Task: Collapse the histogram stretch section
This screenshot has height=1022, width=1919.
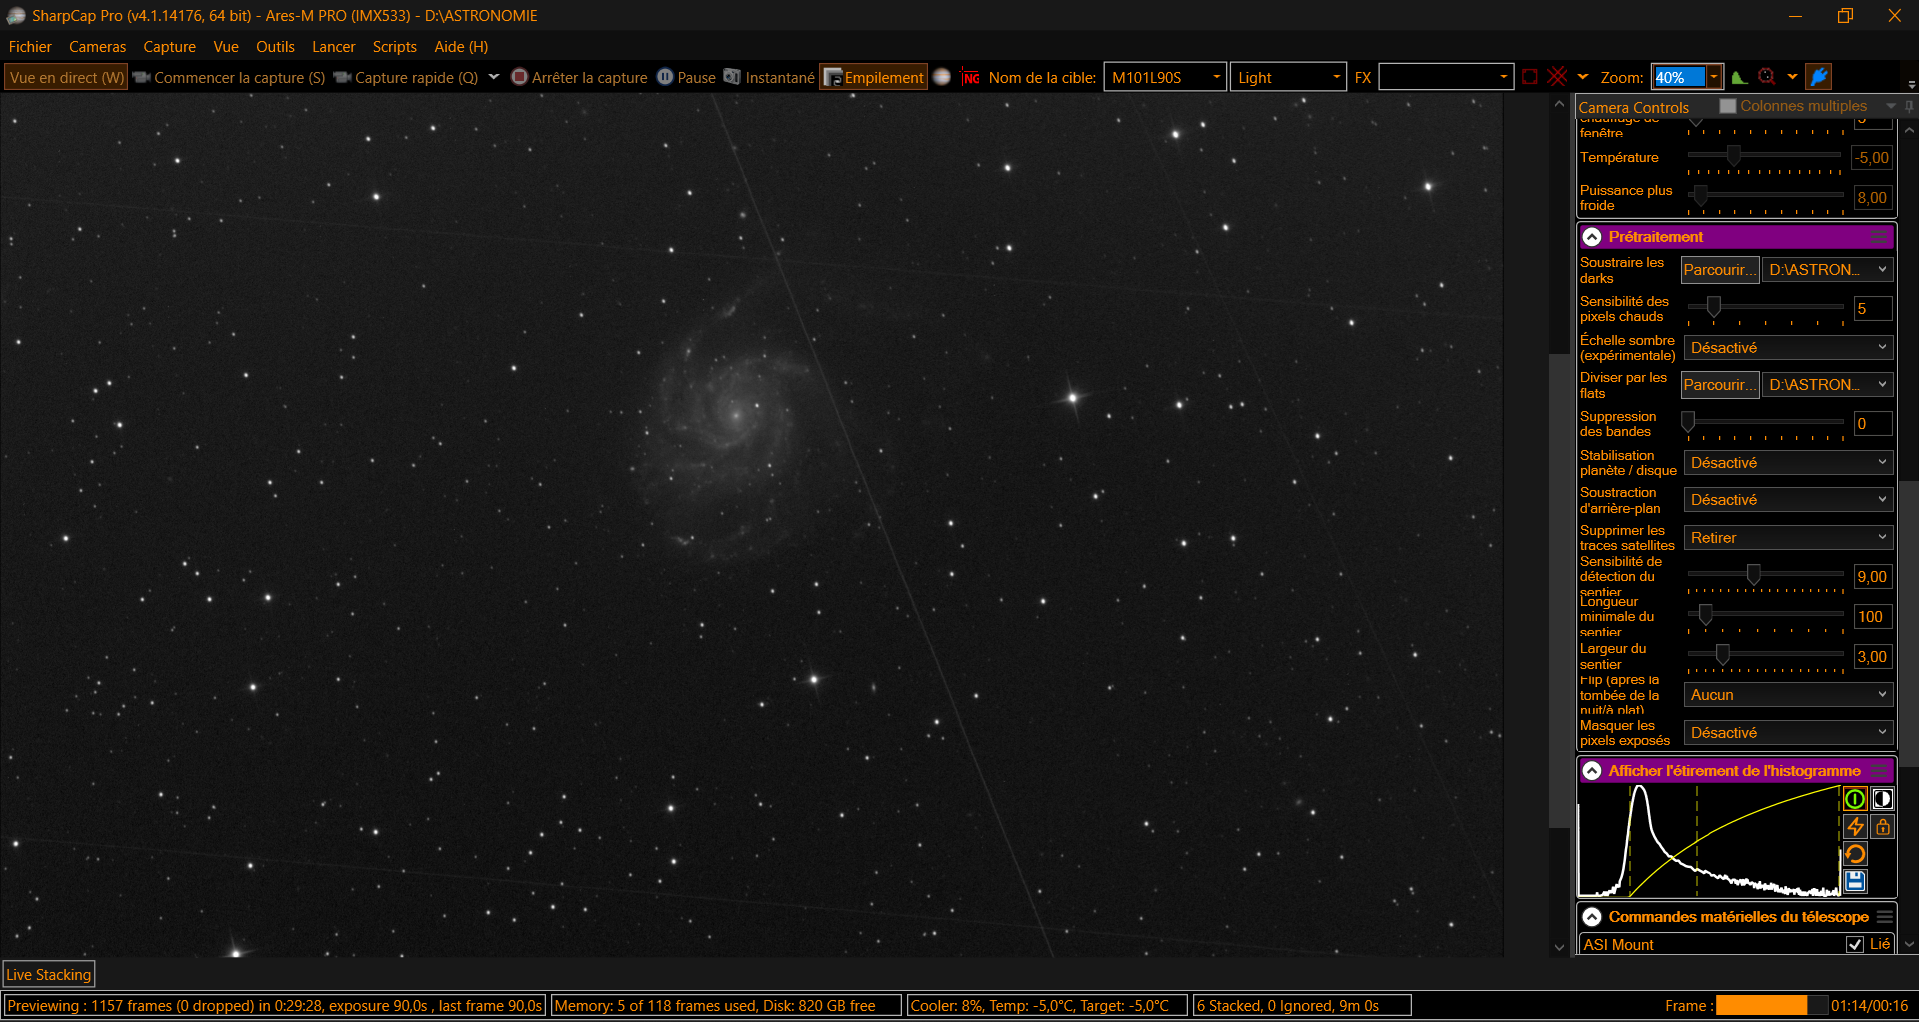Action: point(1592,771)
